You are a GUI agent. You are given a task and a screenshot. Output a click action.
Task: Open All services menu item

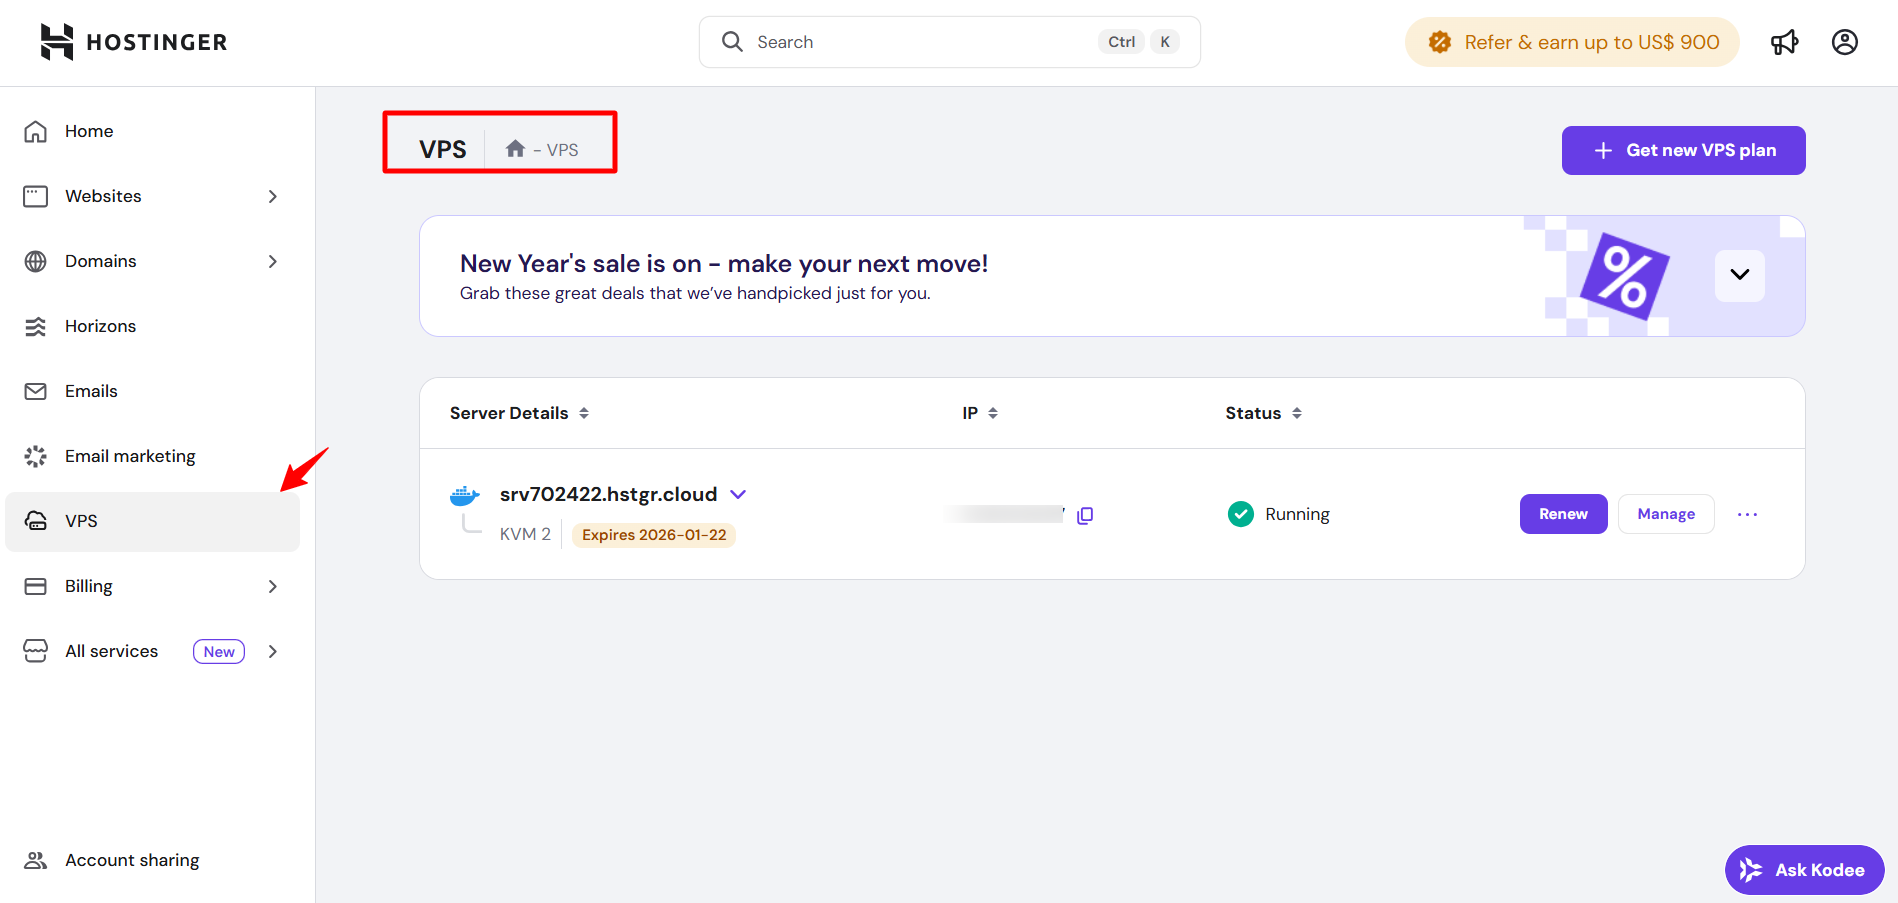(x=152, y=651)
